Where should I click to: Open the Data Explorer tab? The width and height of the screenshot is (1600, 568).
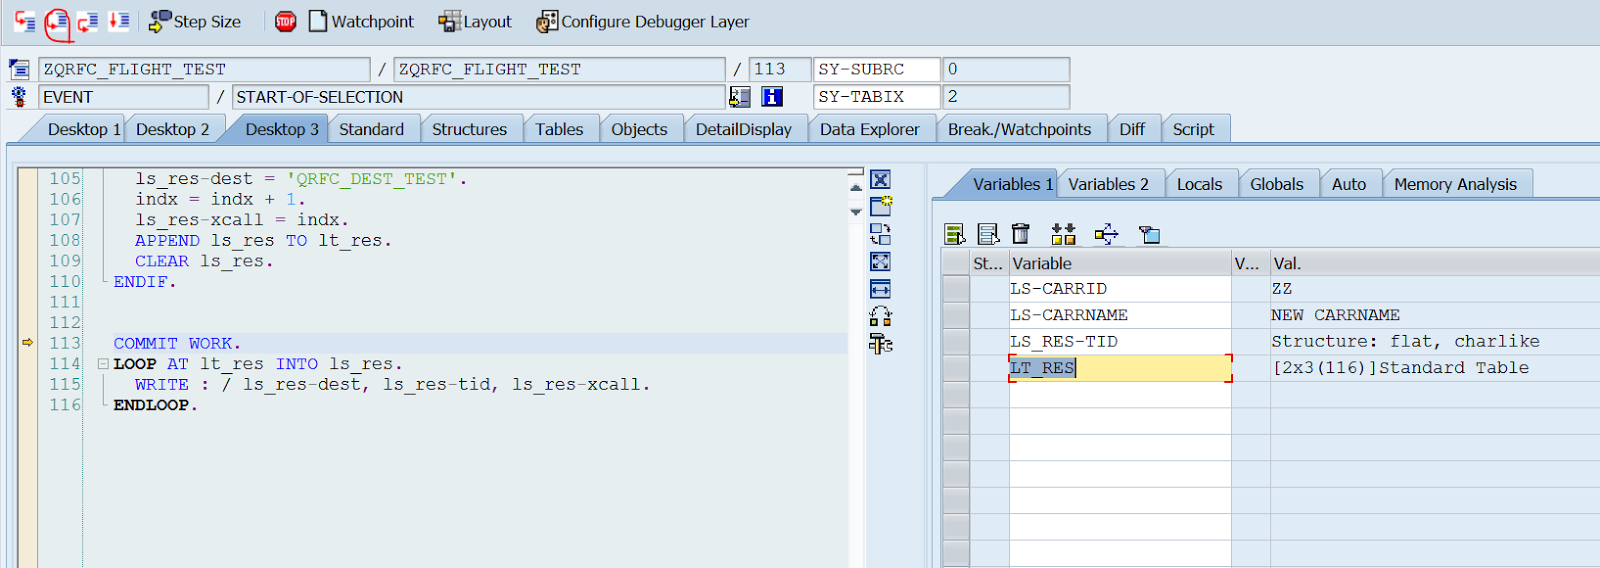coord(869,129)
